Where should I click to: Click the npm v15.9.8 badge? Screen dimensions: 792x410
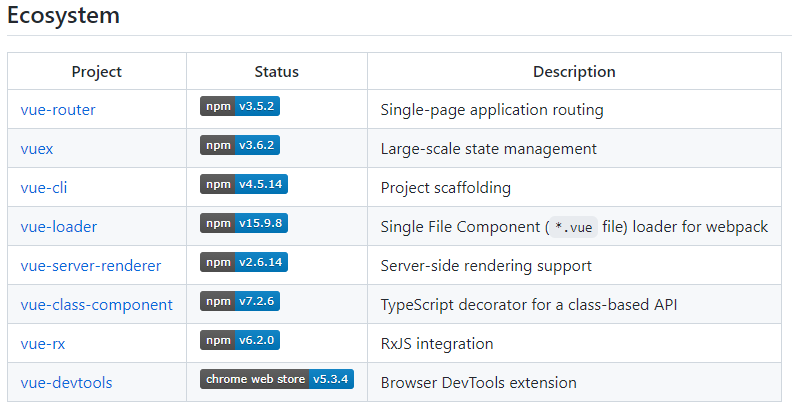coord(243,224)
